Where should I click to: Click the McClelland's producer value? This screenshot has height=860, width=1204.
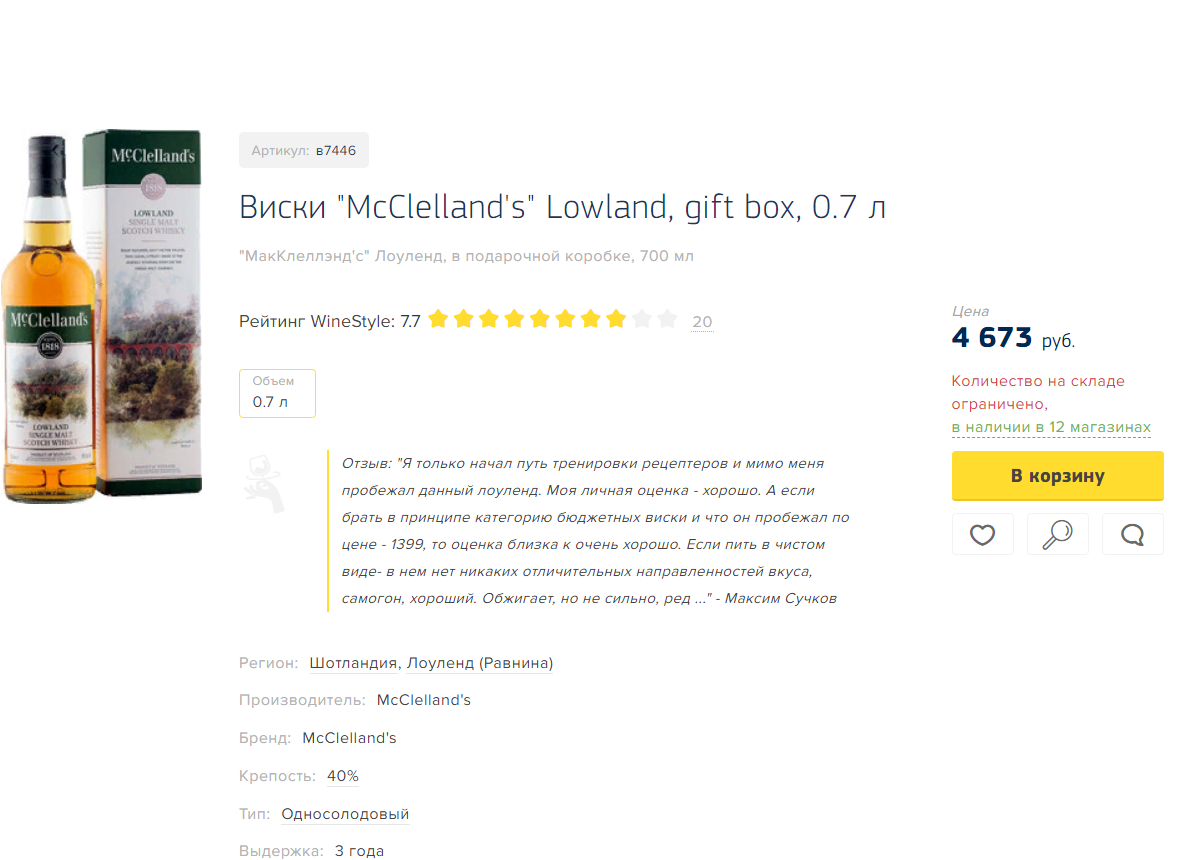pyautogui.click(x=424, y=700)
